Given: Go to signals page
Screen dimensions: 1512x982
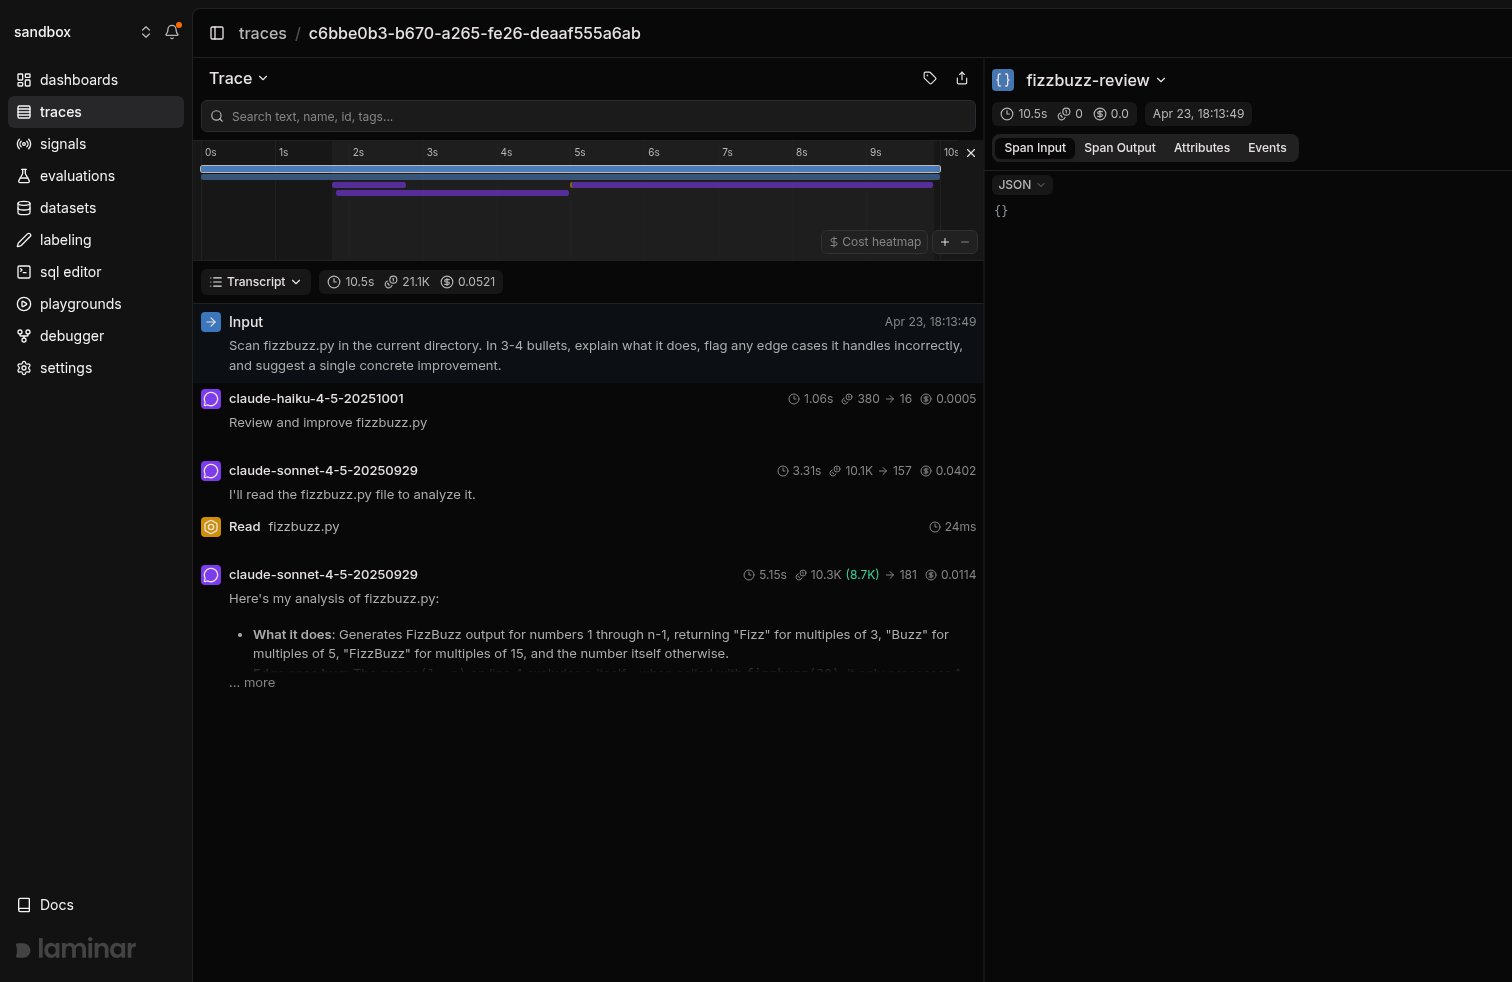Looking at the screenshot, I should tap(96, 144).
